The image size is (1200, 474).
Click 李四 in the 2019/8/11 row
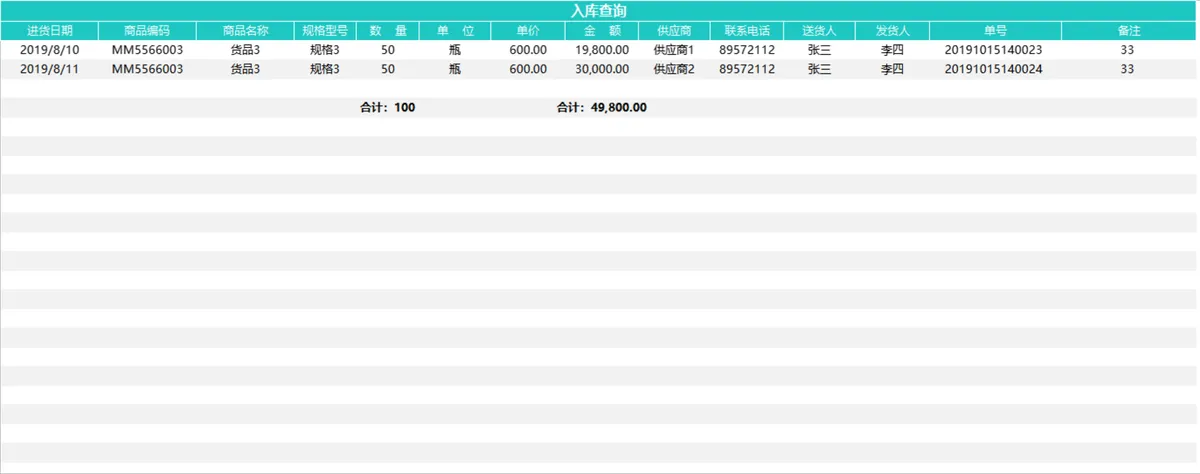click(x=892, y=69)
